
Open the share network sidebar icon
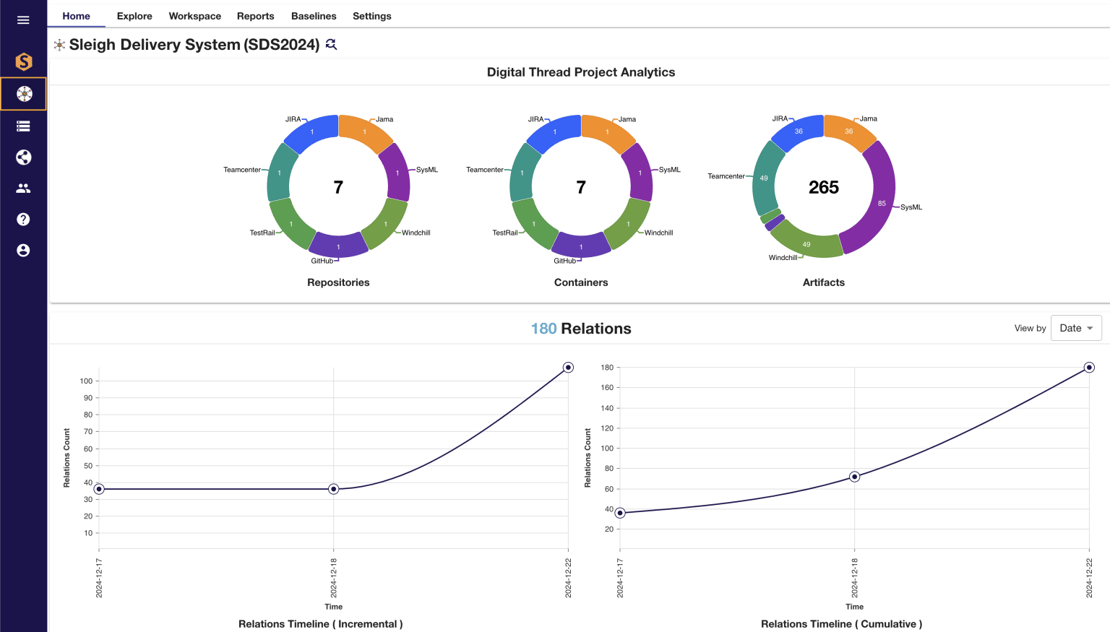pyautogui.click(x=23, y=157)
